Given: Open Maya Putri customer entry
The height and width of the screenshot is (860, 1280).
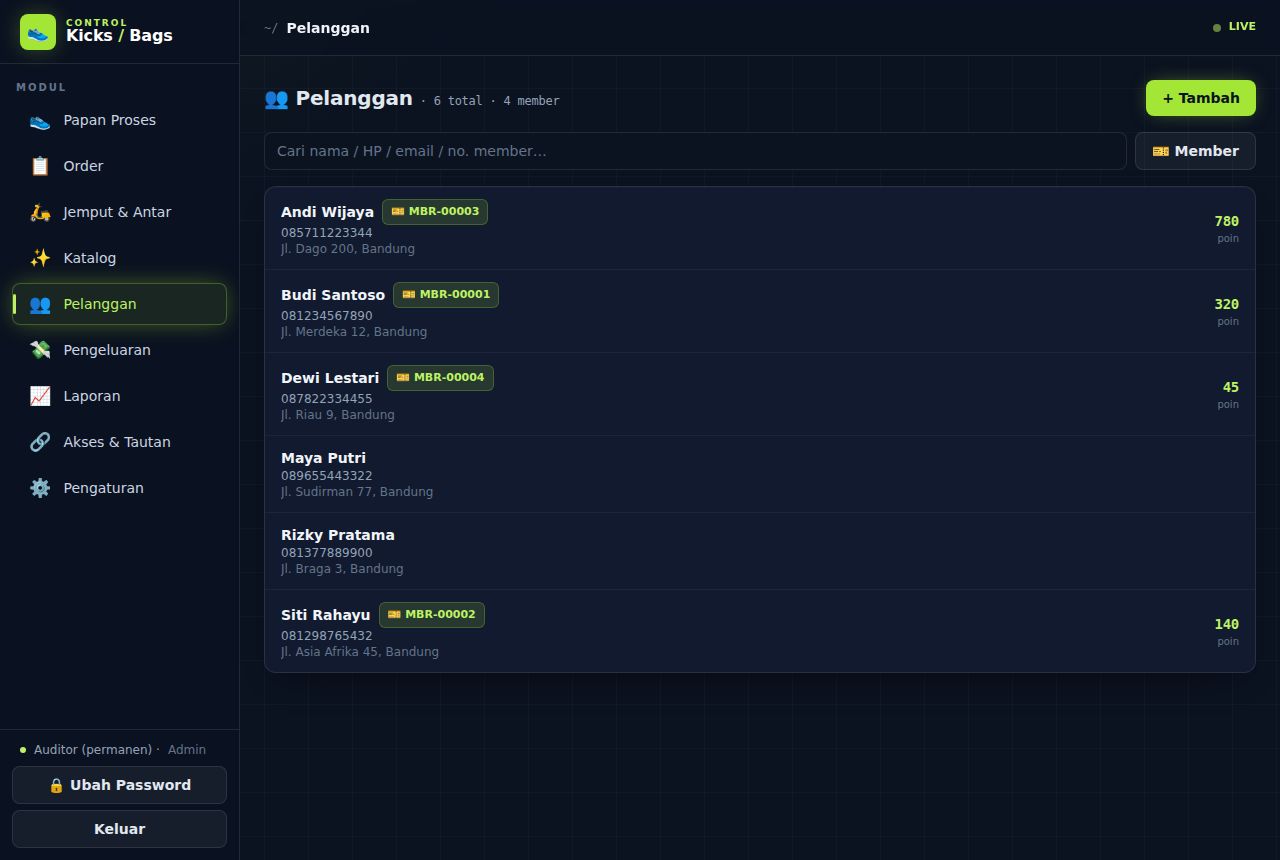Looking at the screenshot, I should point(760,474).
